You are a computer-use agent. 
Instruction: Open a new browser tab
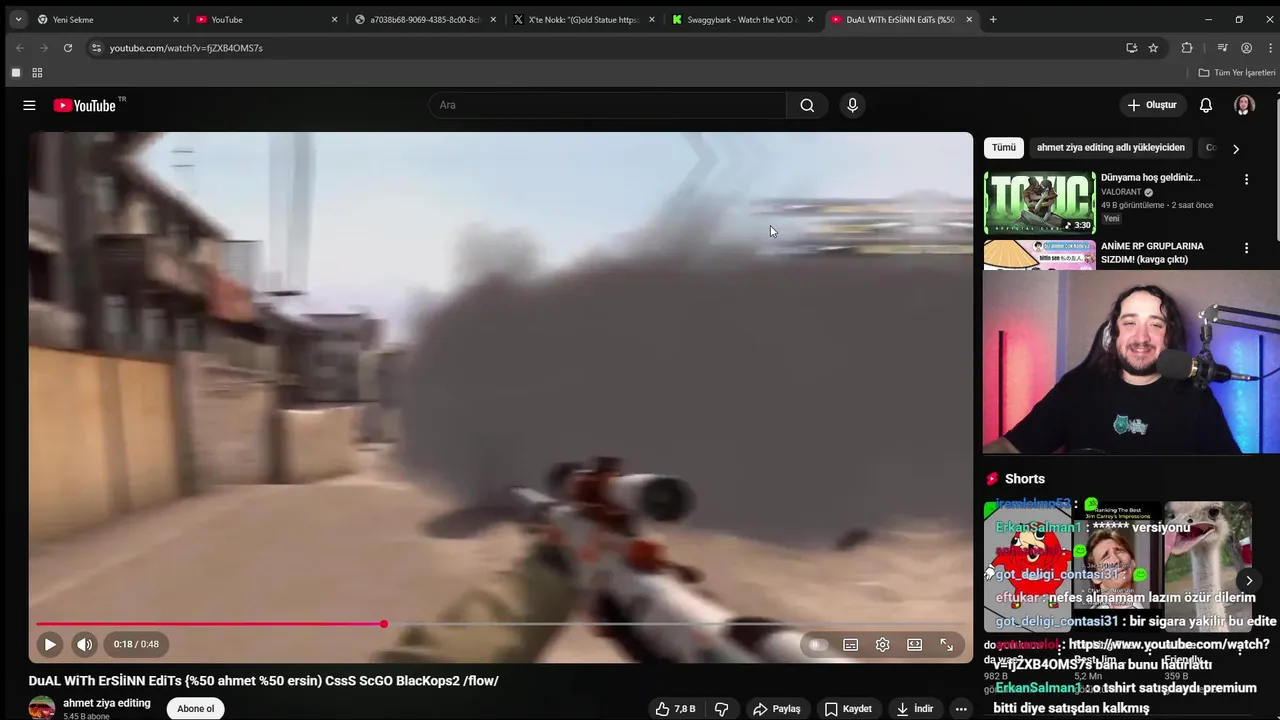point(993,19)
